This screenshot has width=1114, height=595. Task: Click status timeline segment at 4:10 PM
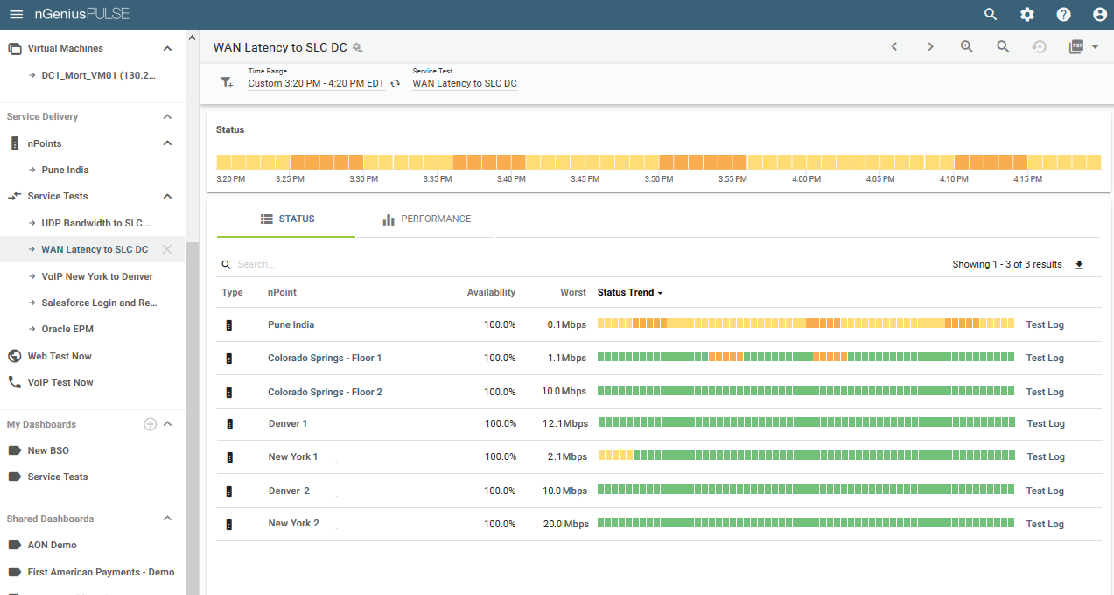(961, 163)
